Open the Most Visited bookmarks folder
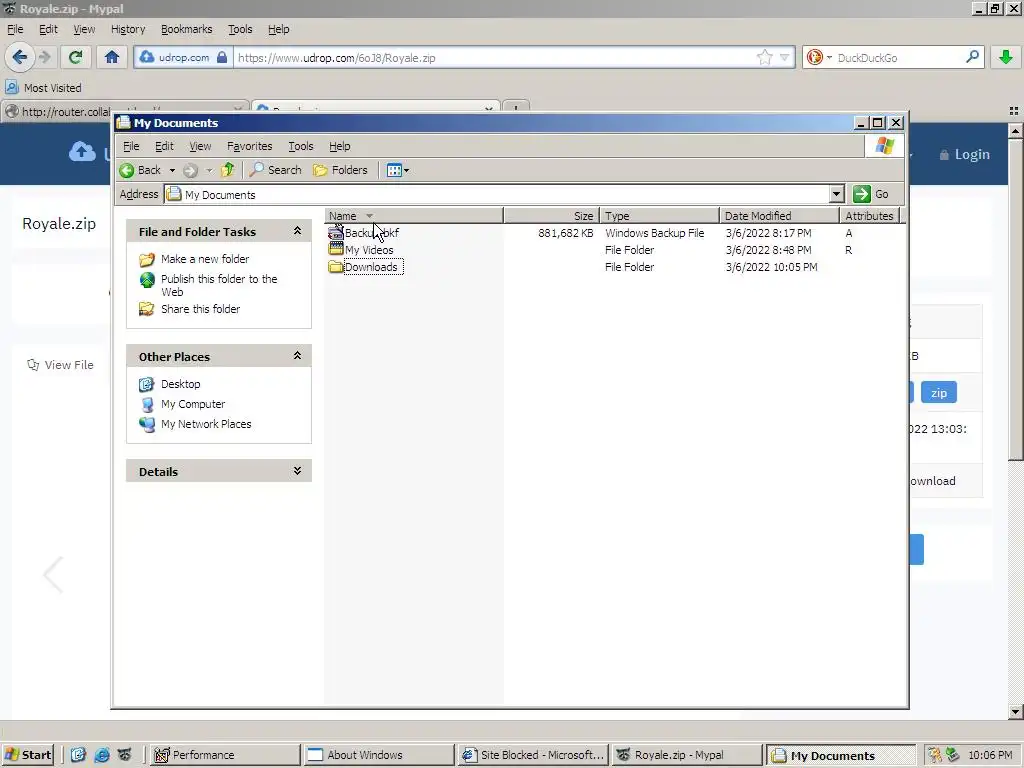The width and height of the screenshot is (1024, 768). [44, 88]
